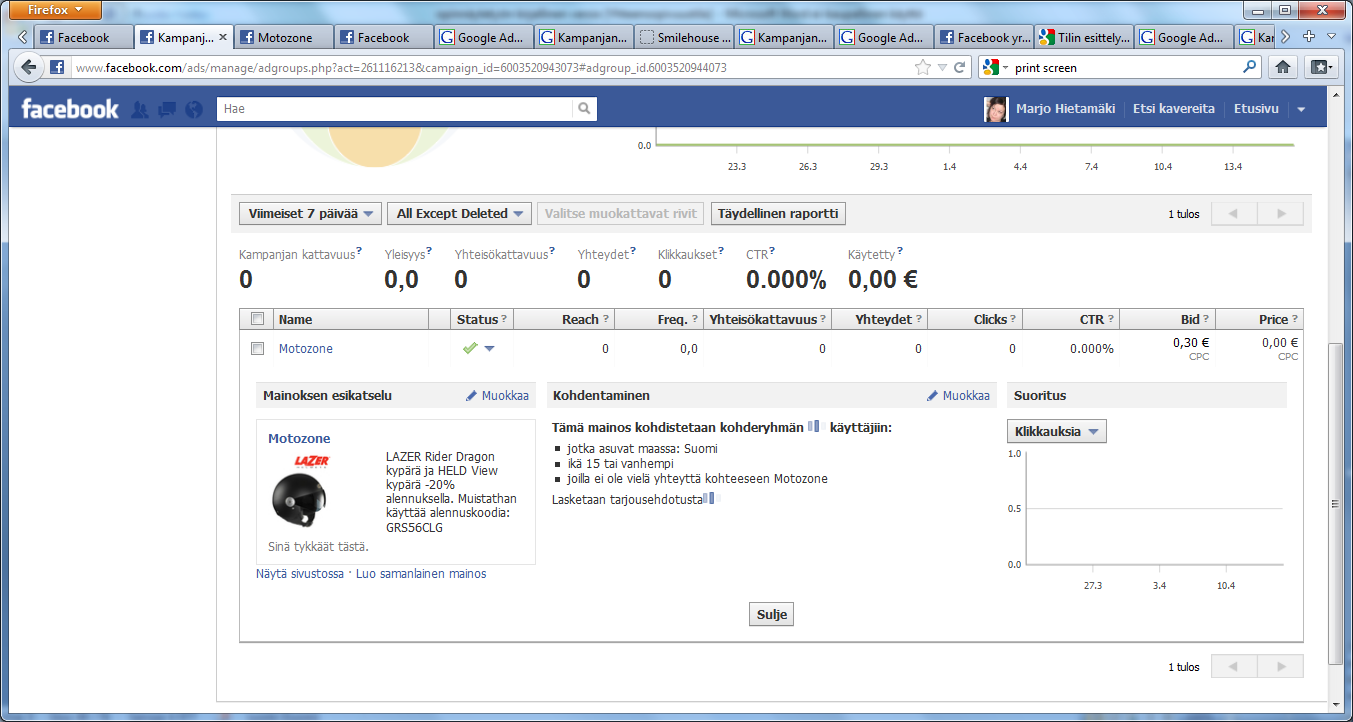
Task: Switch to the Motozone tab
Action: point(284,37)
